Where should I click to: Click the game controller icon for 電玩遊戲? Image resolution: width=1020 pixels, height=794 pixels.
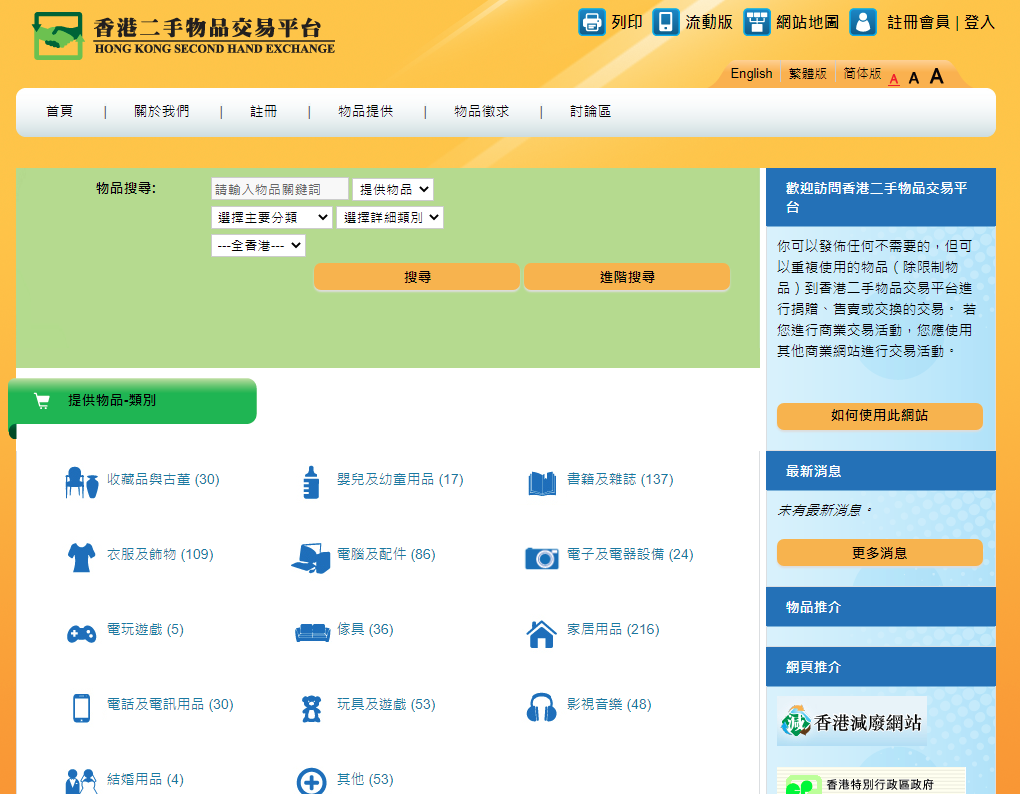[81, 632]
